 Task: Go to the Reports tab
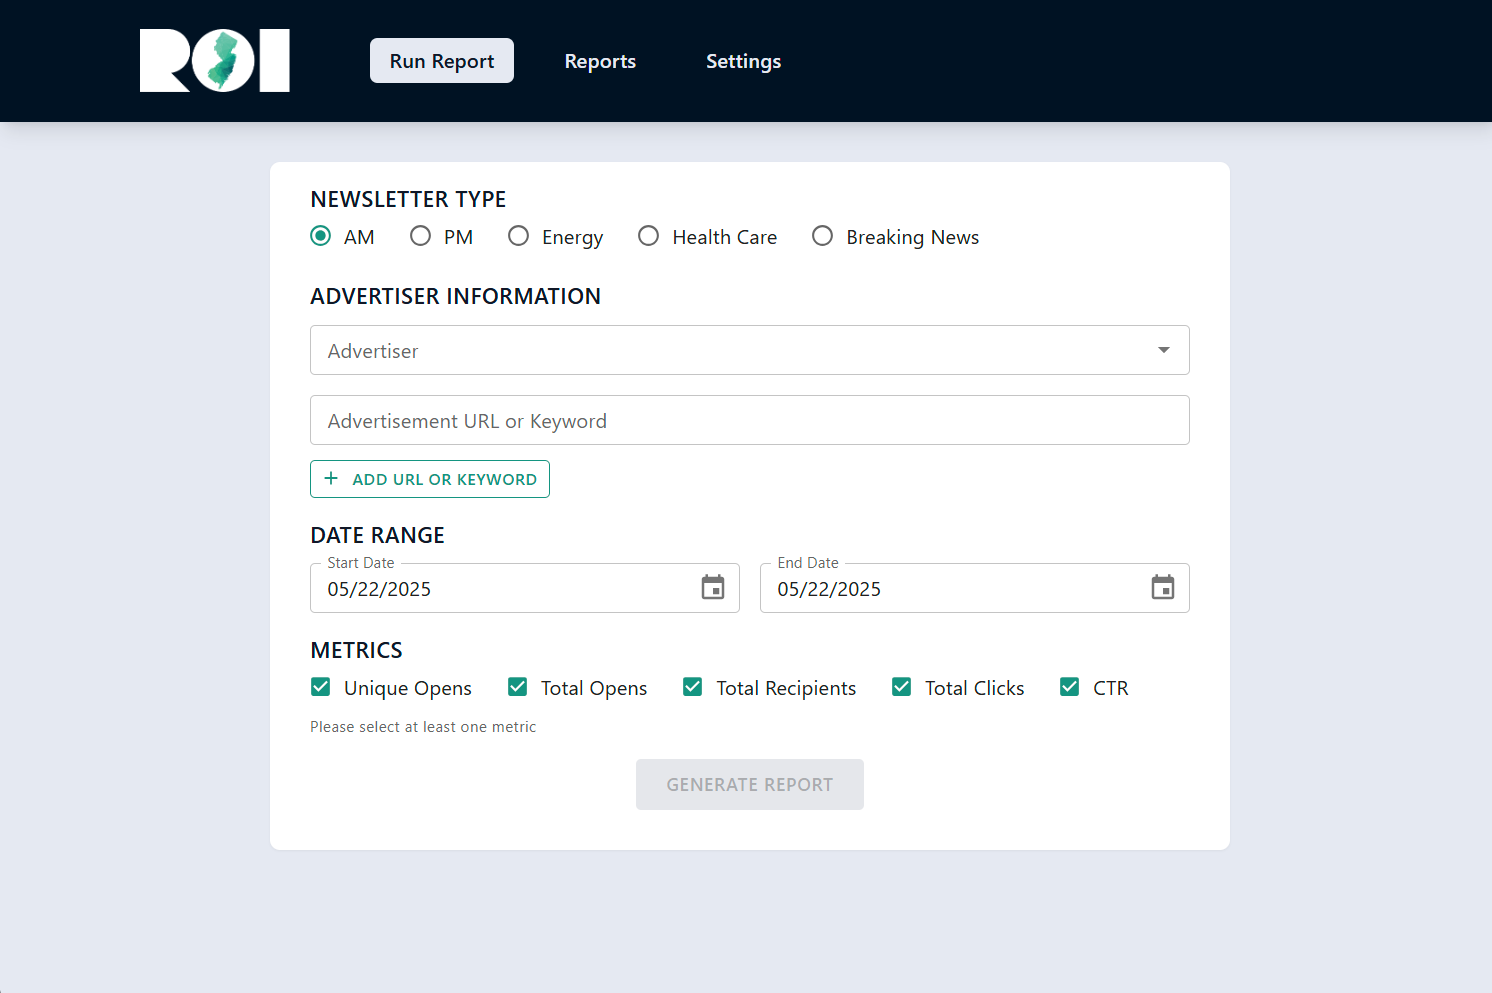pyautogui.click(x=600, y=61)
